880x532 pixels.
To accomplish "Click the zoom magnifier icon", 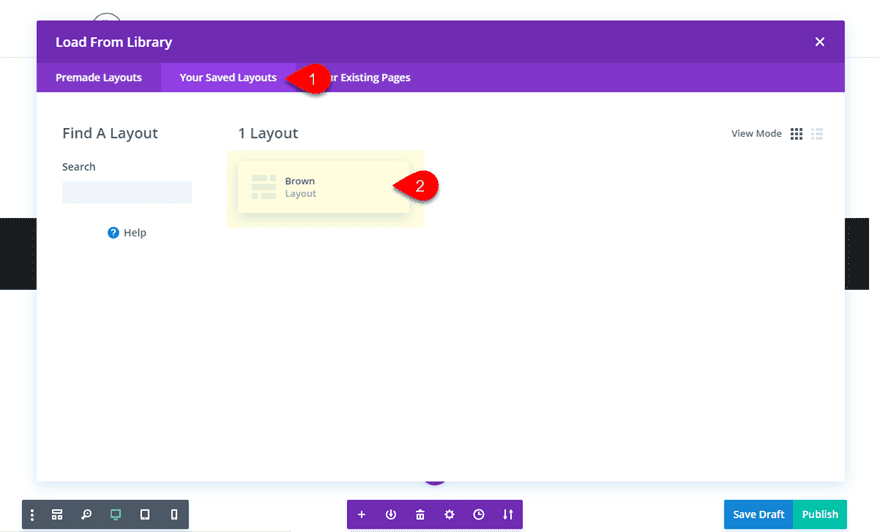I will click(x=86, y=515).
